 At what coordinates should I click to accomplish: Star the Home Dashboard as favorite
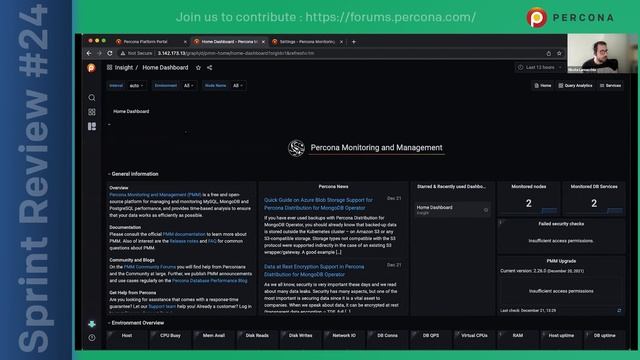[x=198, y=68]
